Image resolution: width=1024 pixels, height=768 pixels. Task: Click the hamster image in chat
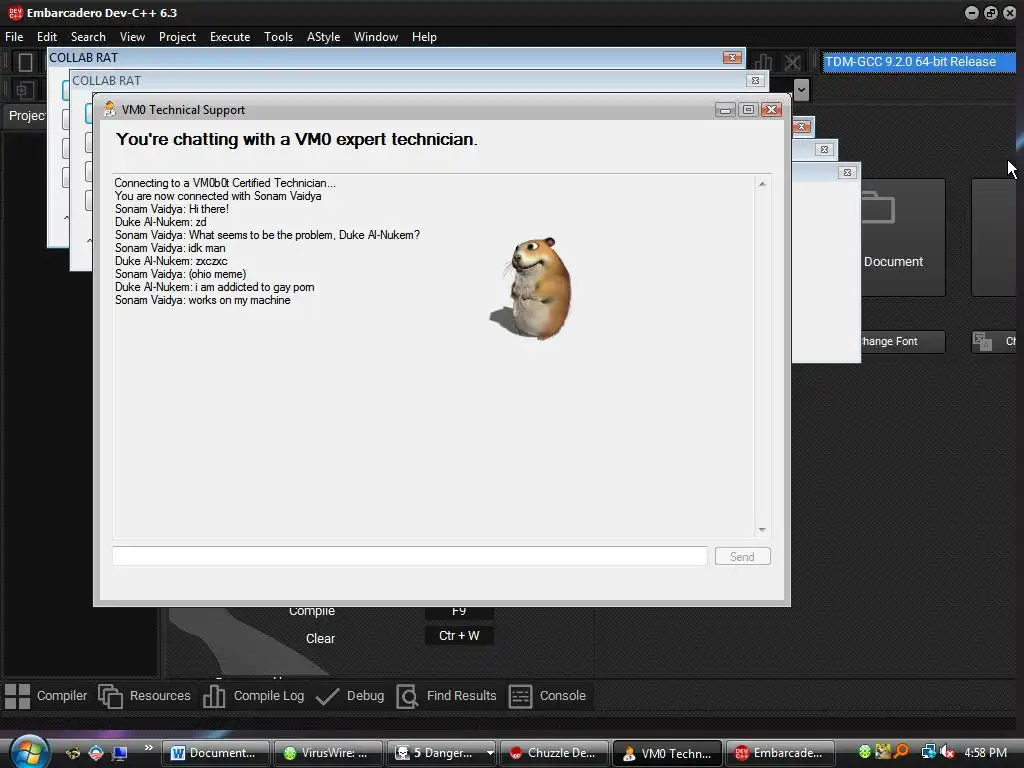[x=532, y=288]
